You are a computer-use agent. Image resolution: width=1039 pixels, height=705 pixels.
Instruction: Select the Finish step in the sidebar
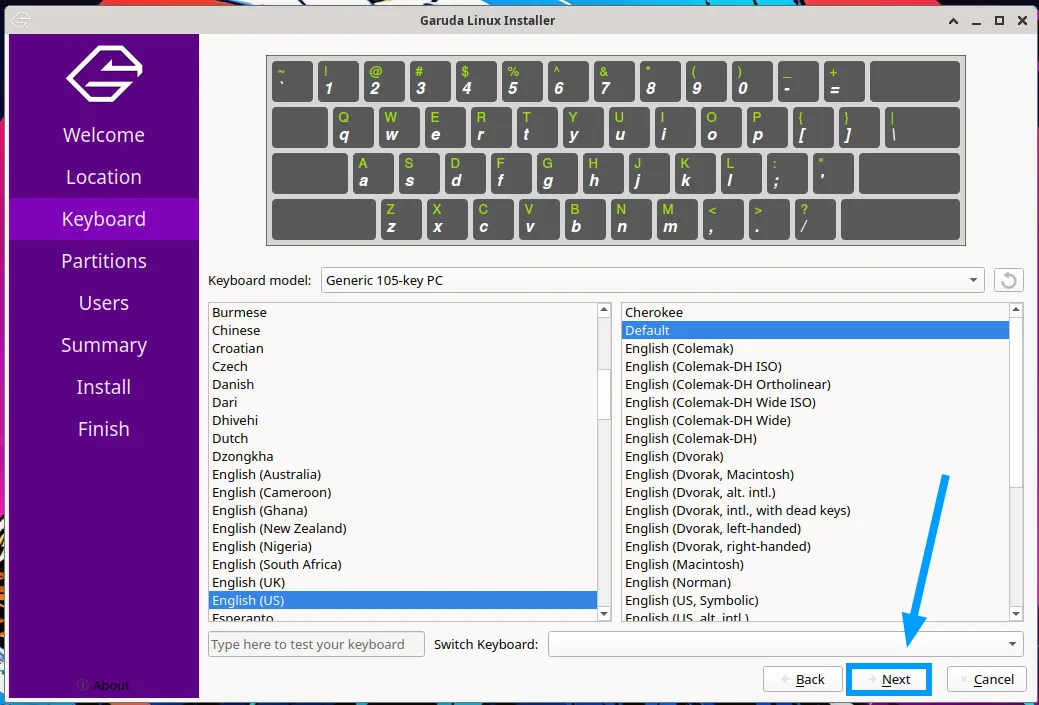pyautogui.click(x=104, y=429)
